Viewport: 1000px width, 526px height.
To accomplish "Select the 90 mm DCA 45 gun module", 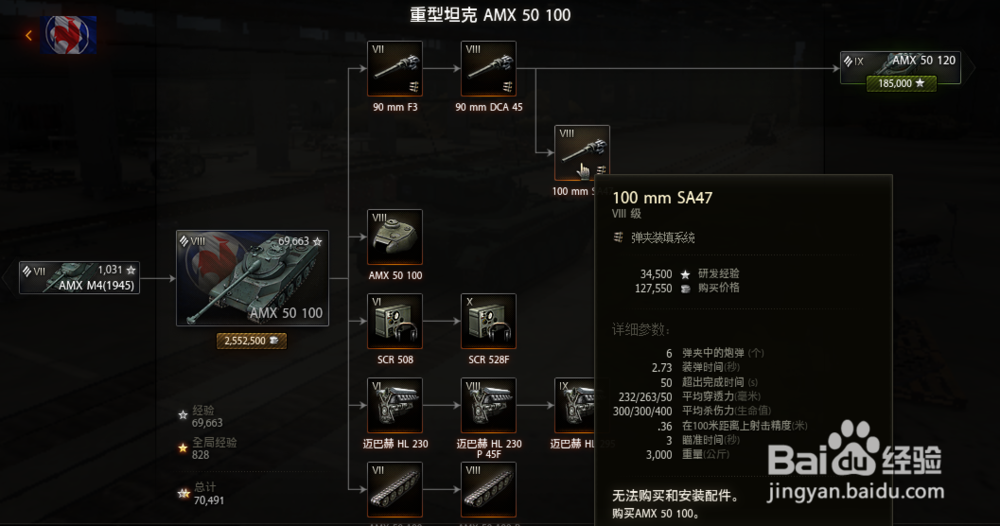I will point(489,69).
